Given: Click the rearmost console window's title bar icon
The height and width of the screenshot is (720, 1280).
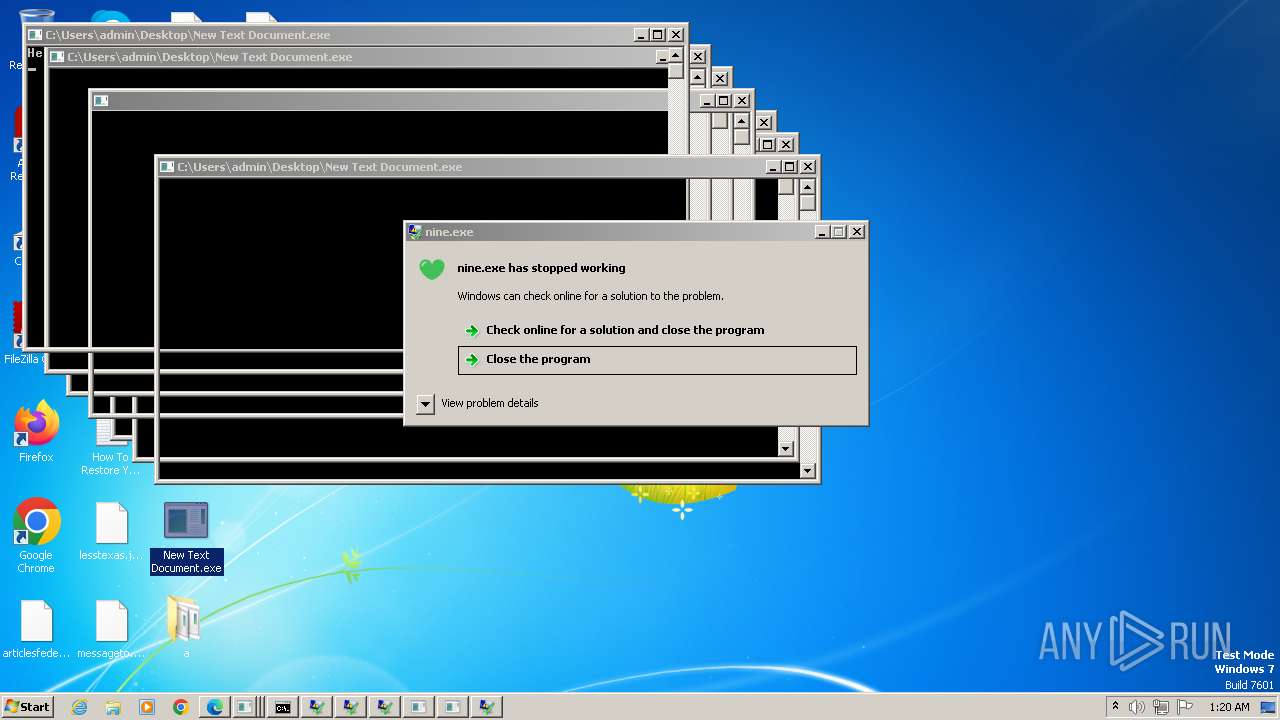Looking at the screenshot, I should [x=35, y=35].
